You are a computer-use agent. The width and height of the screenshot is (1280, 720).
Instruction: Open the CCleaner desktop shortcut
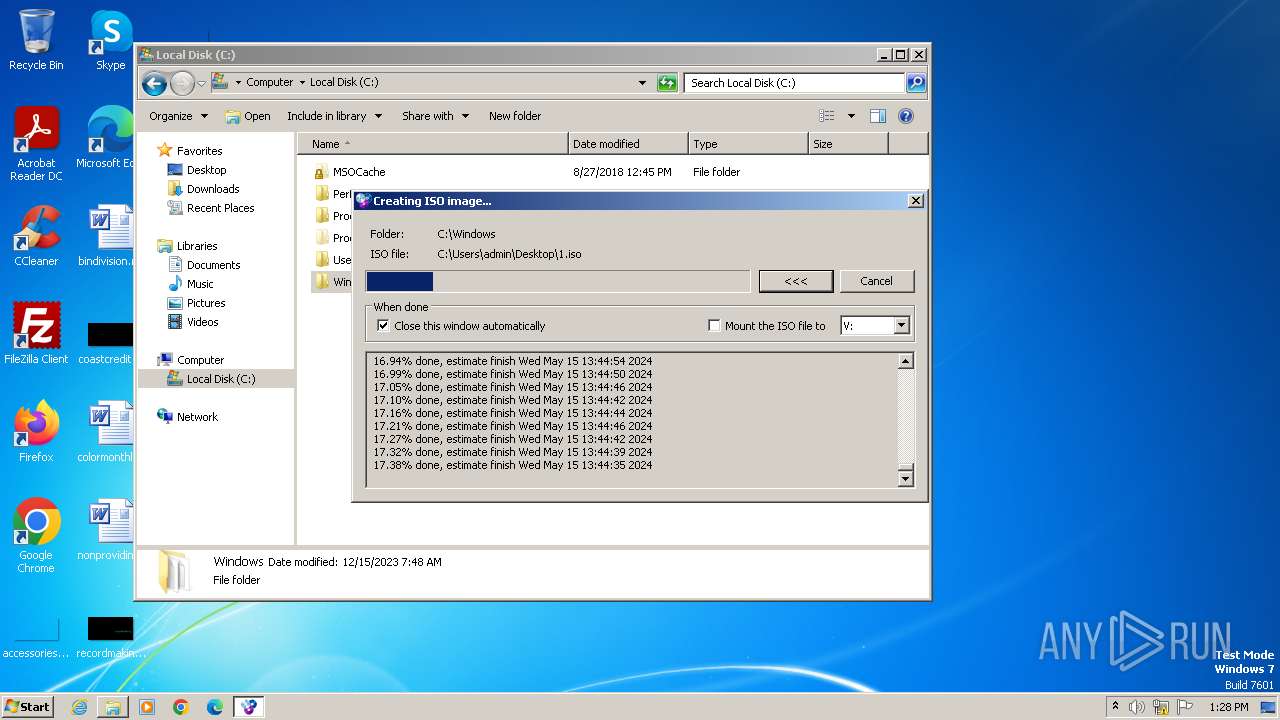pyautogui.click(x=36, y=236)
